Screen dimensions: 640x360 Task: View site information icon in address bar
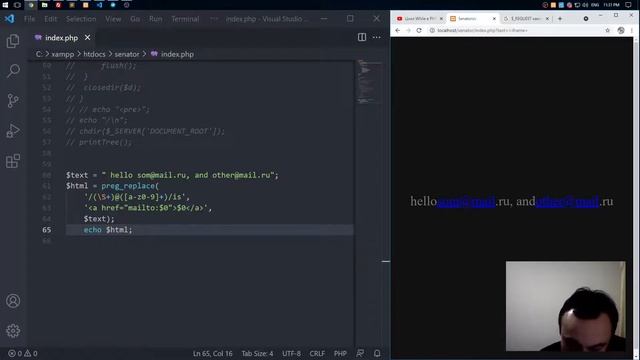[x=432, y=30]
